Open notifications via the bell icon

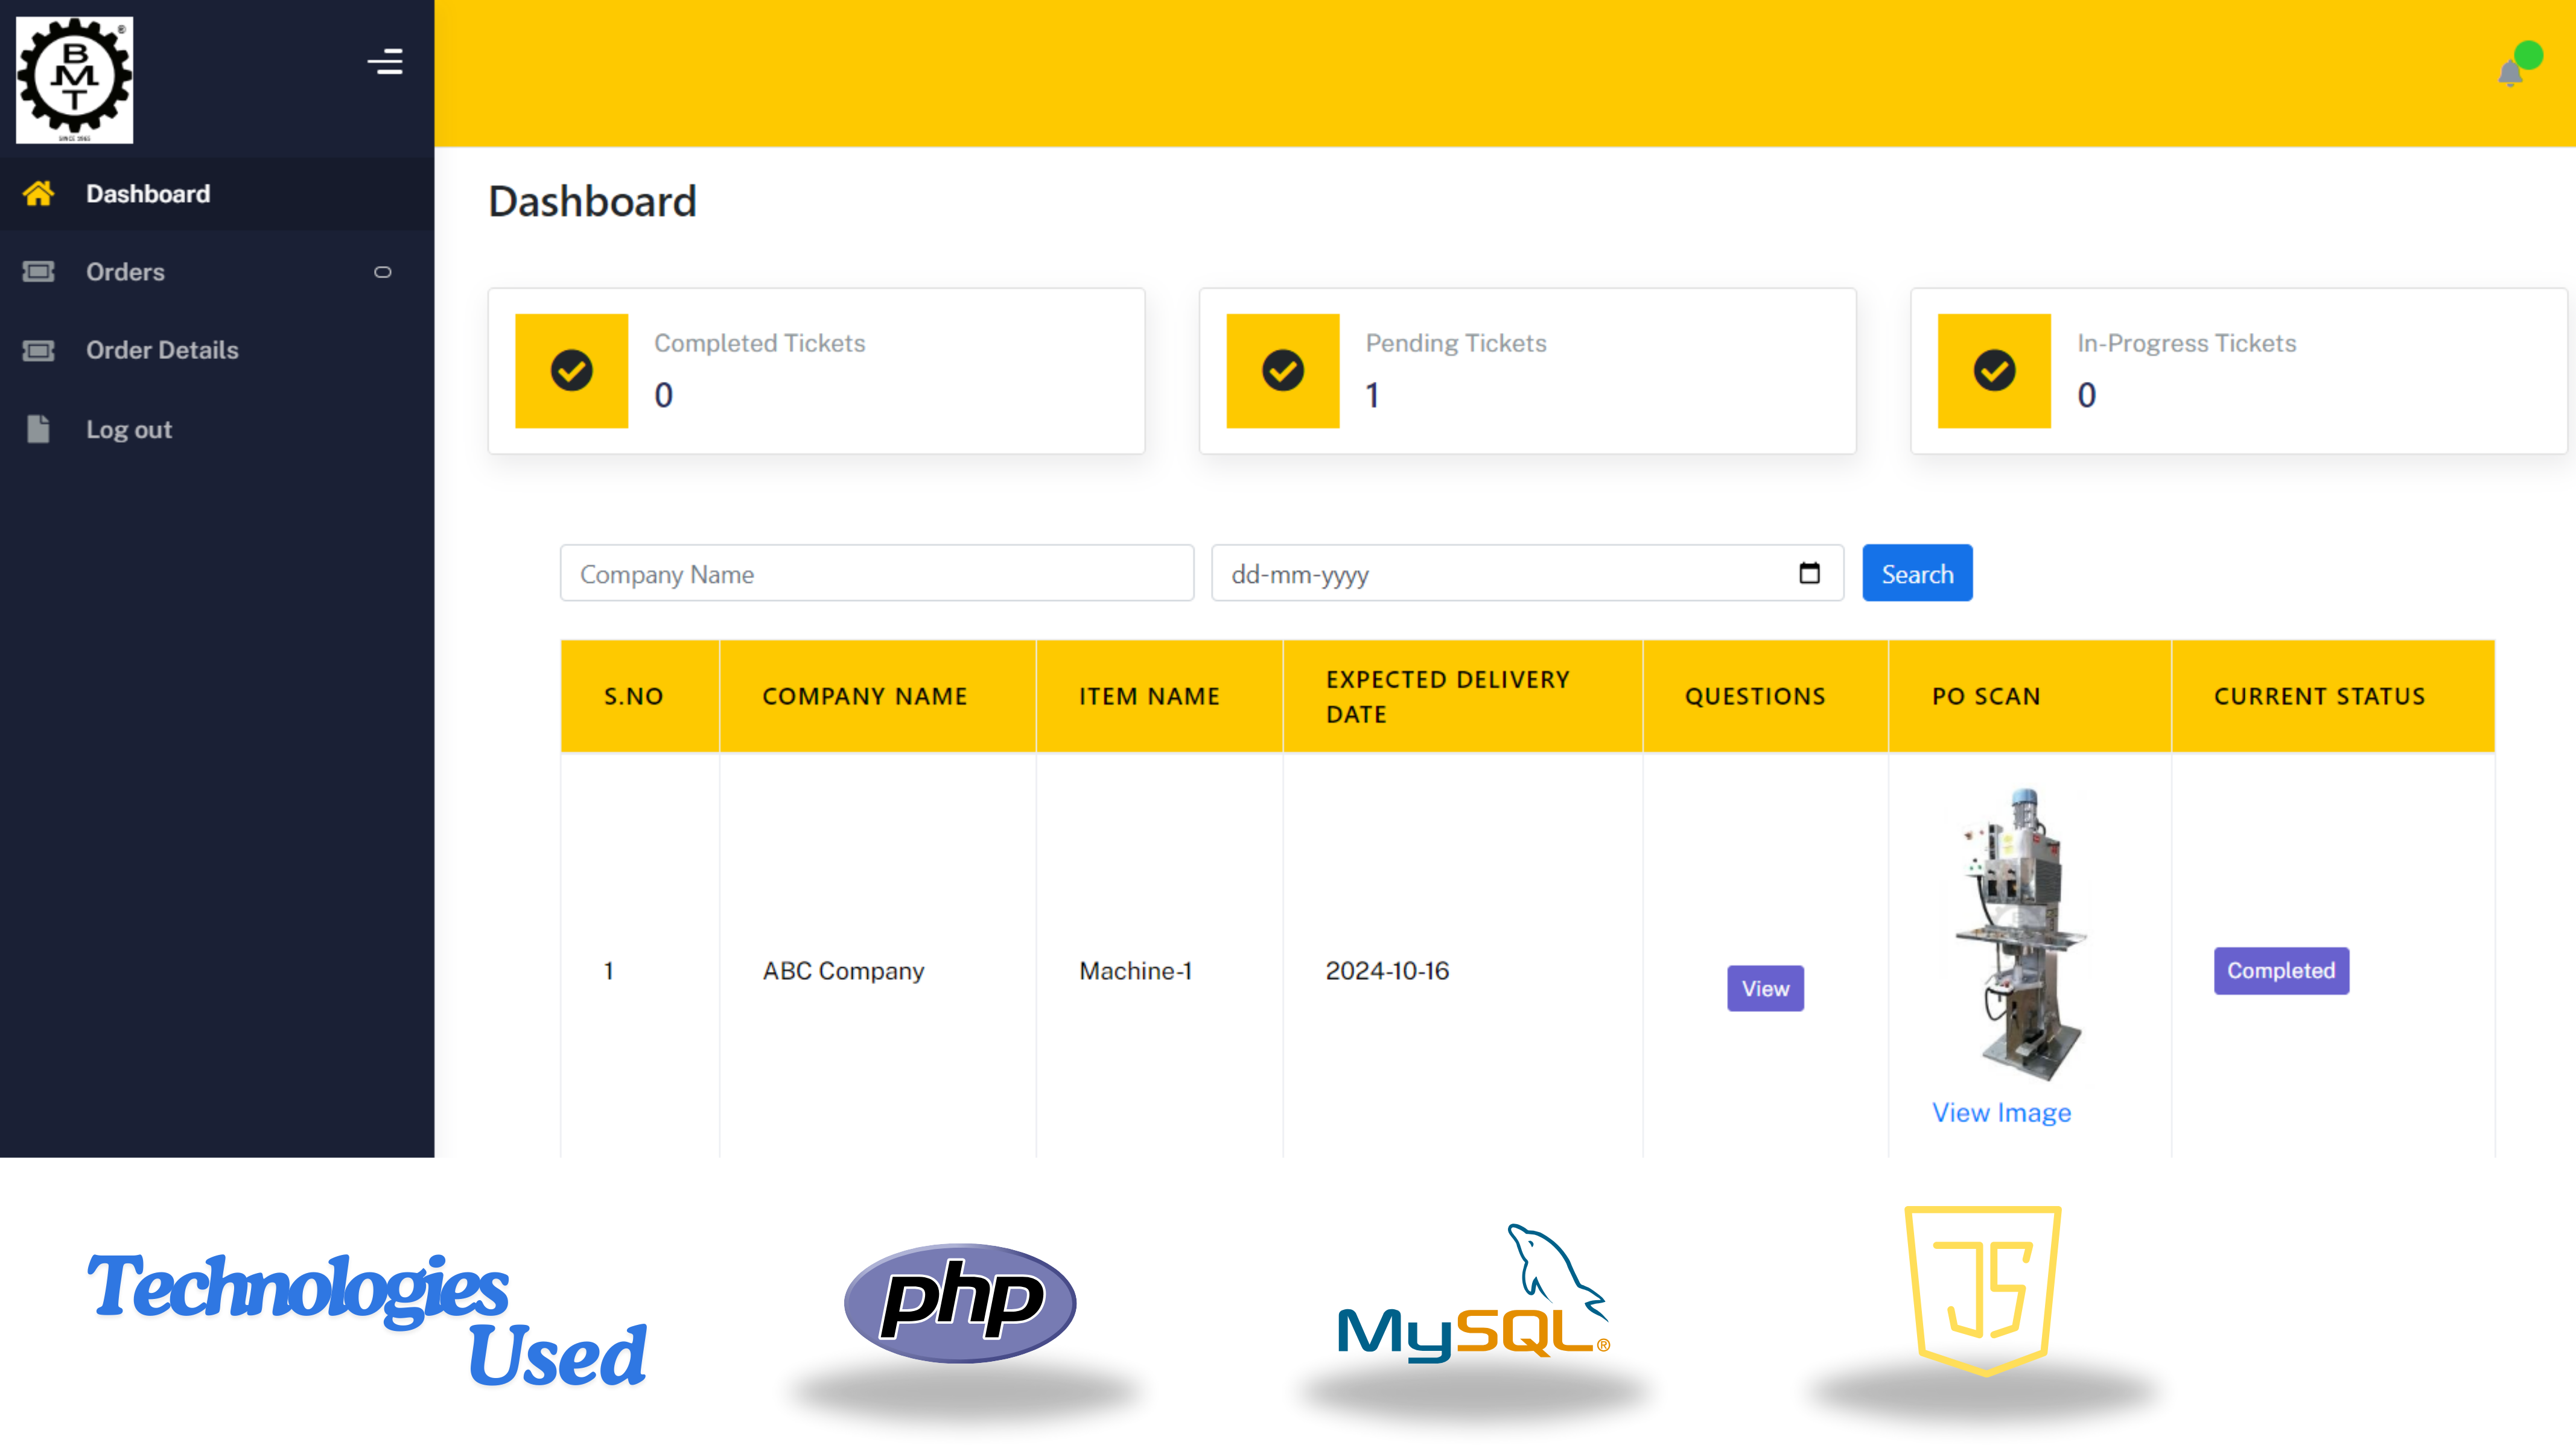click(2509, 73)
